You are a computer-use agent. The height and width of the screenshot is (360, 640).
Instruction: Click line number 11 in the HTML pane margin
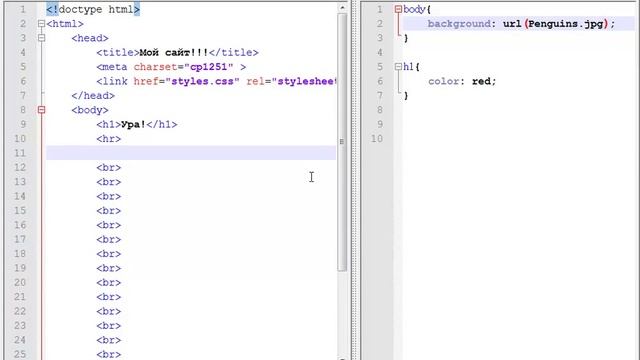coord(20,153)
